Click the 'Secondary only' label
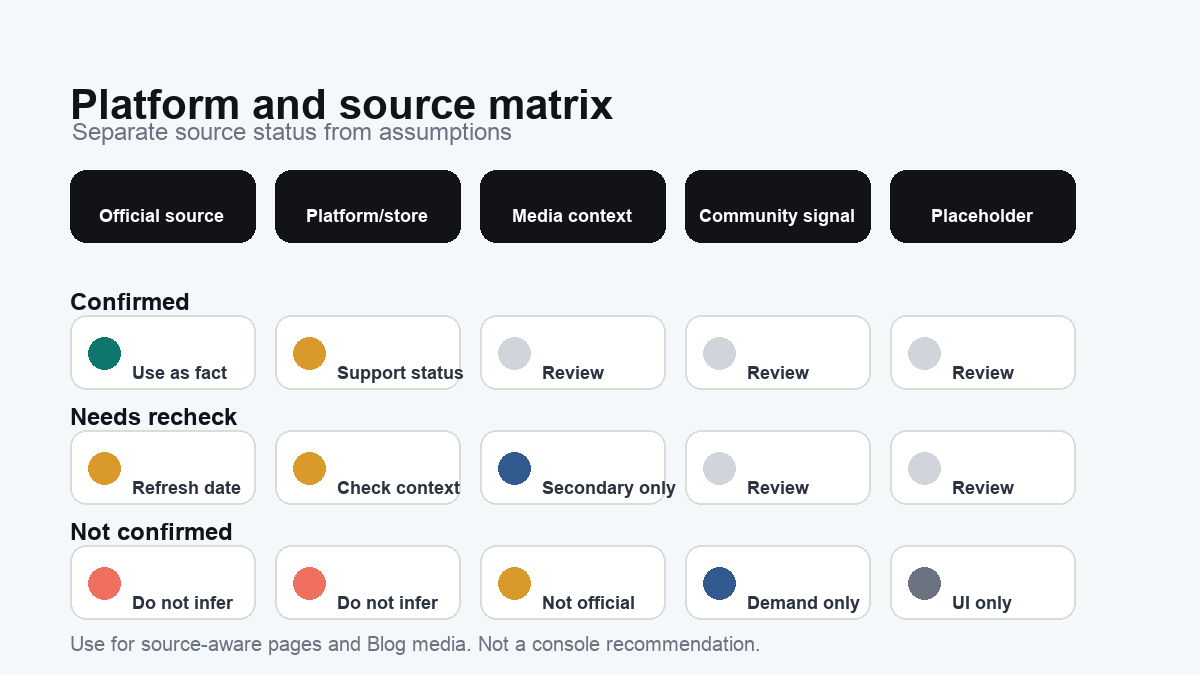The width and height of the screenshot is (1200, 675). 609,488
